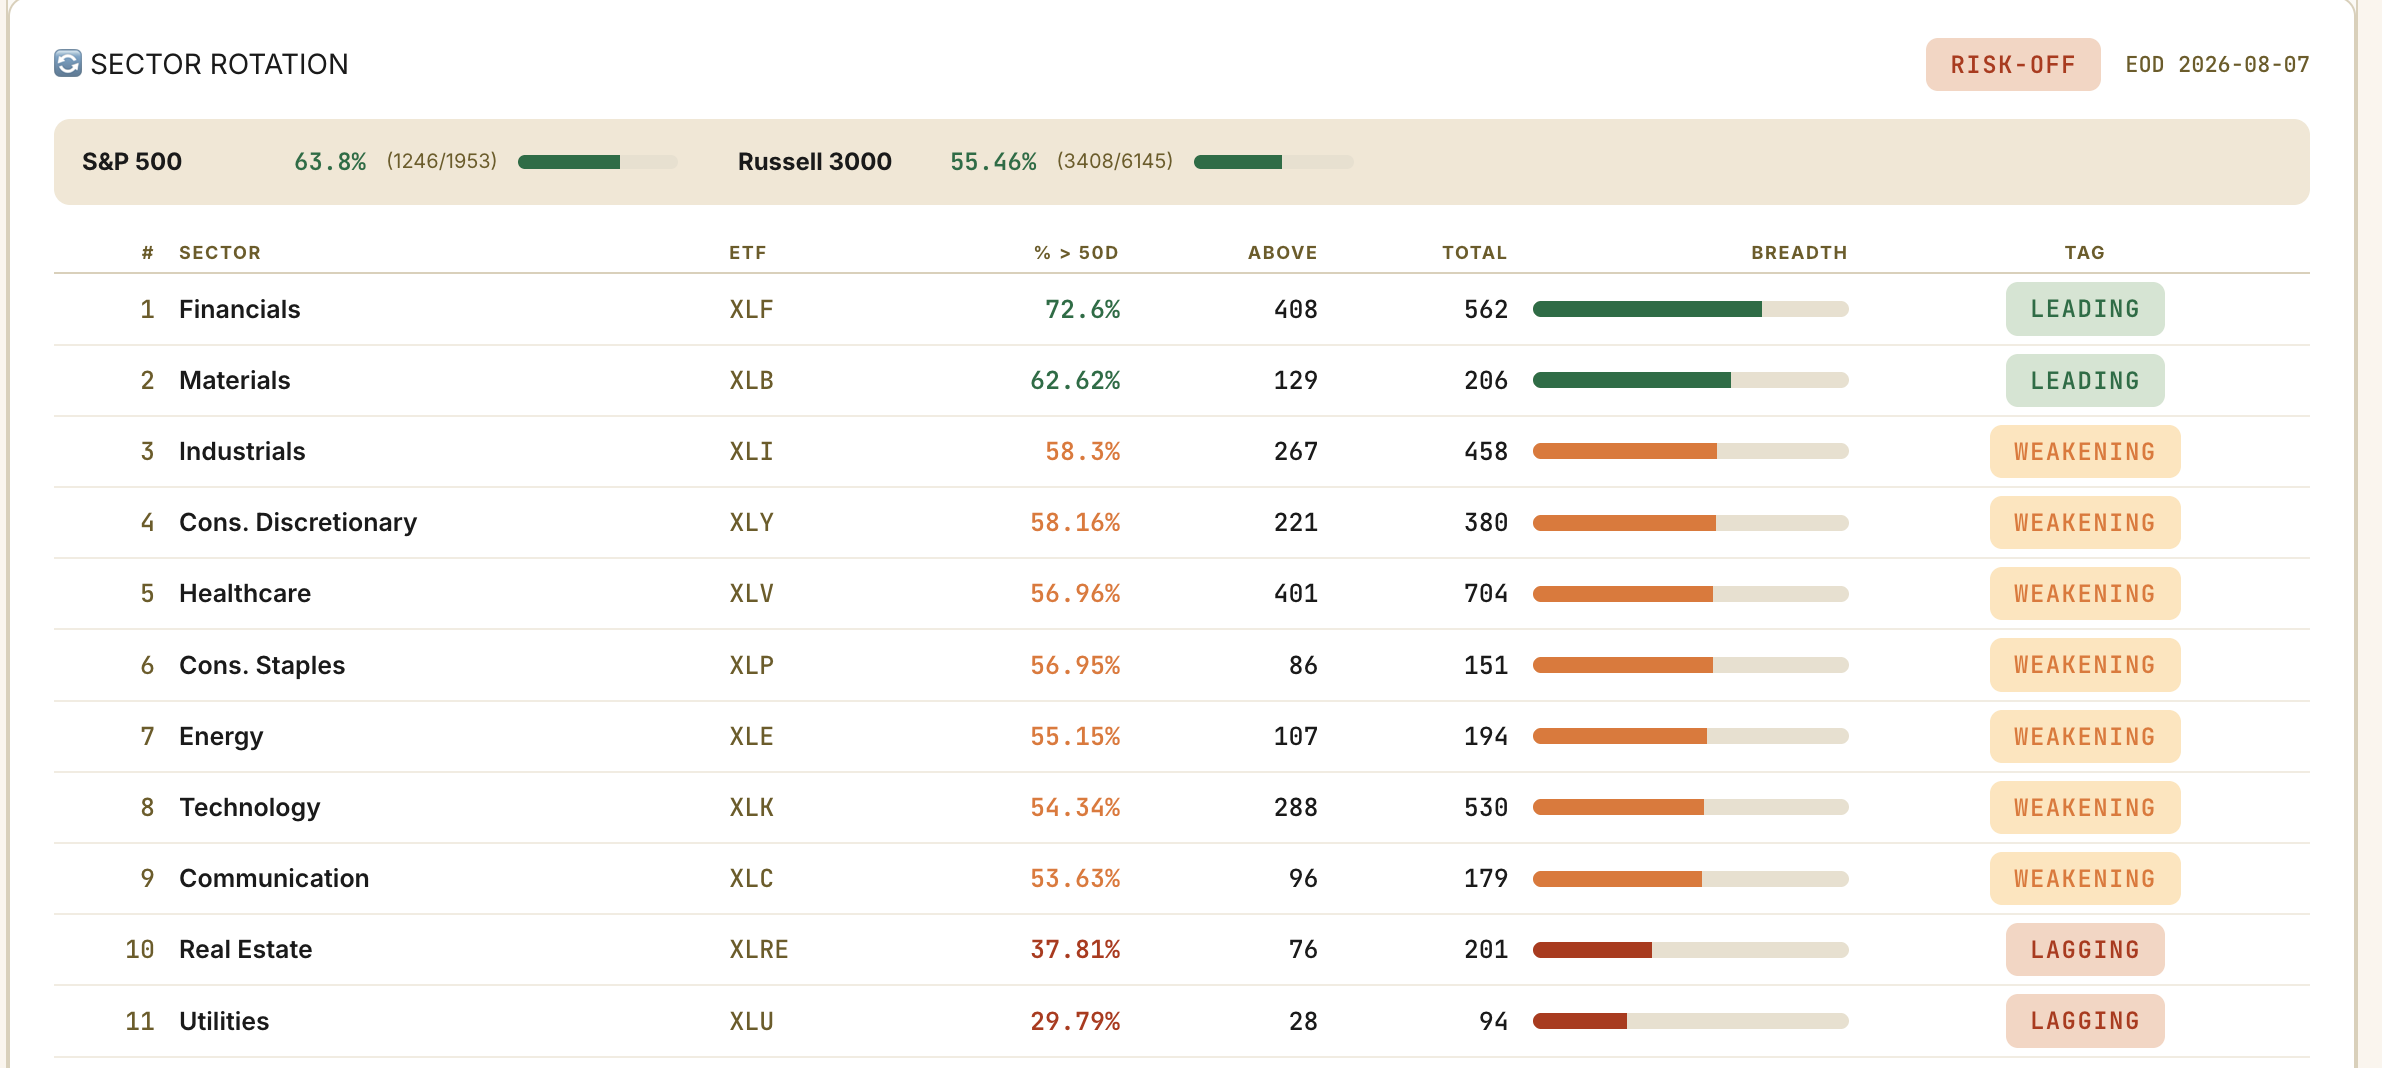2382x1068 pixels.
Task: Select the Healthcare total of 704
Action: click(x=1486, y=594)
